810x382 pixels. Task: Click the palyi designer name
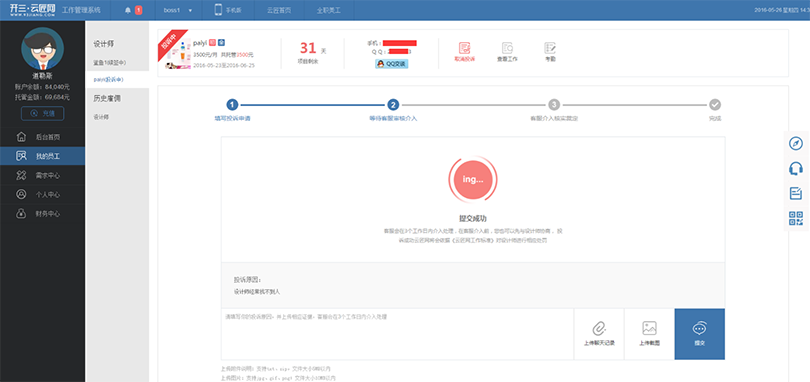coord(200,43)
